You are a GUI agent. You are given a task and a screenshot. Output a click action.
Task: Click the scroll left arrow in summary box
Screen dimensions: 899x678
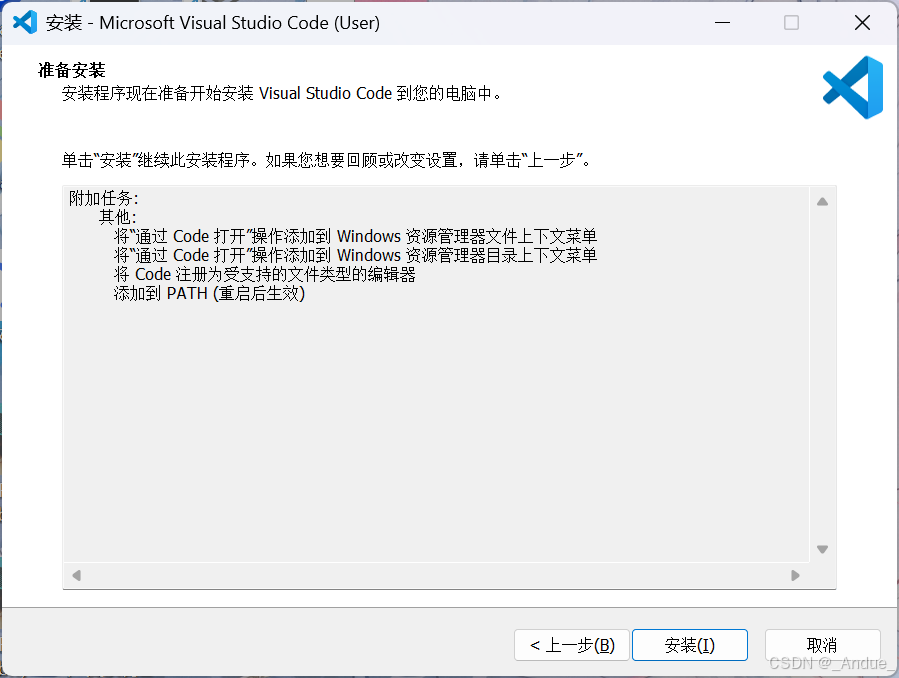(76, 575)
